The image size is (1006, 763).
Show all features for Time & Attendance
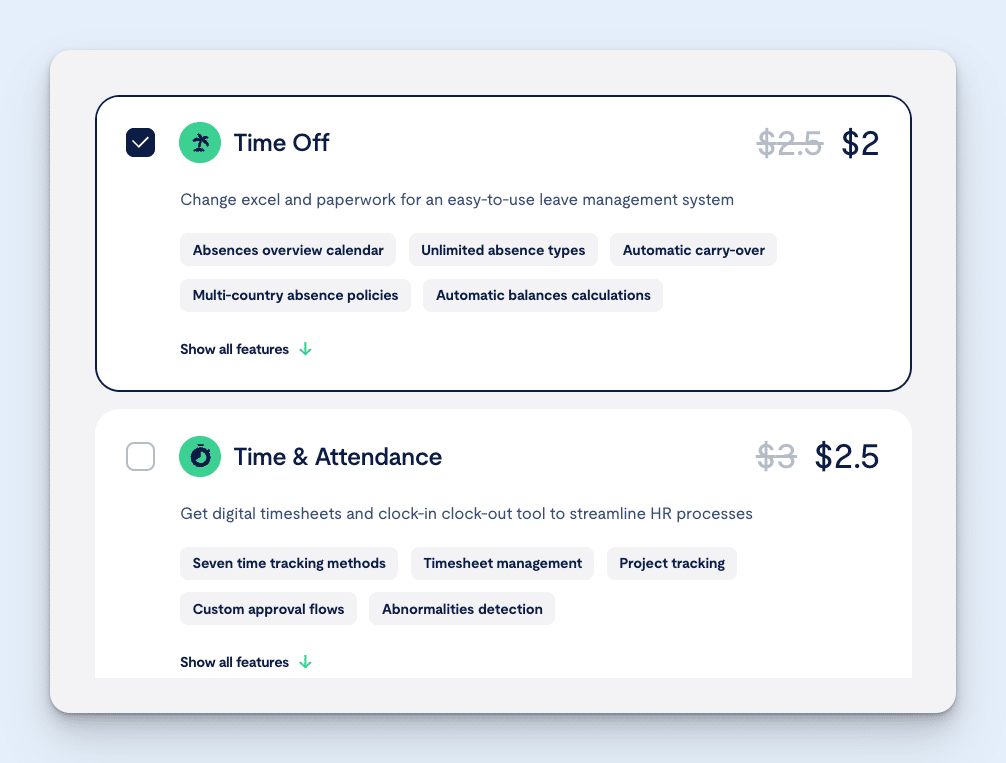[x=233, y=662]
